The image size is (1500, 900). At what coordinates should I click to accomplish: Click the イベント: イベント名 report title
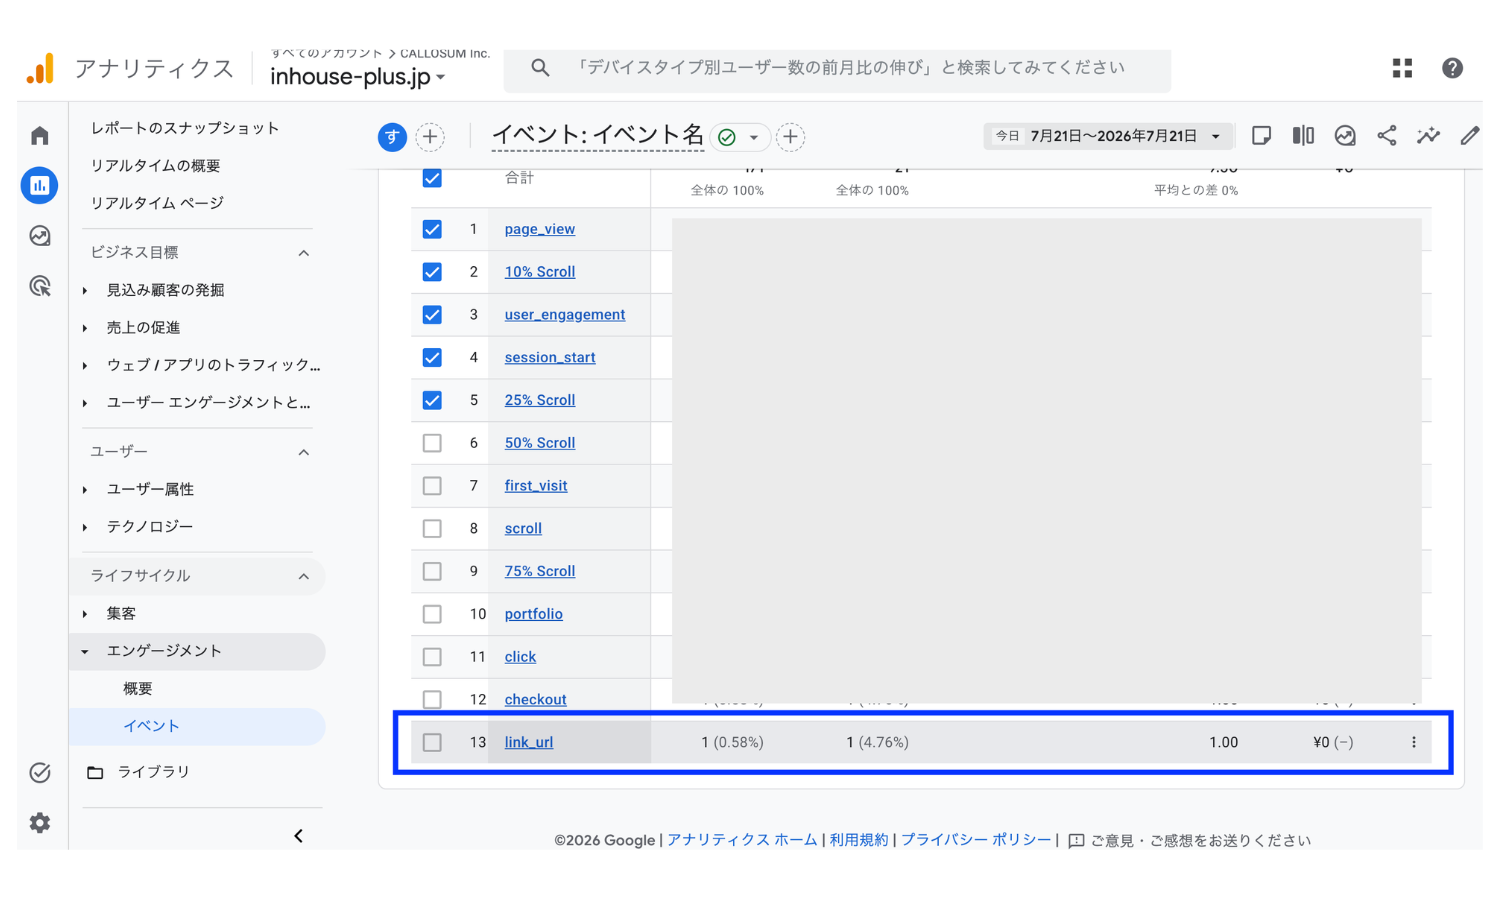tap(598, 135)
